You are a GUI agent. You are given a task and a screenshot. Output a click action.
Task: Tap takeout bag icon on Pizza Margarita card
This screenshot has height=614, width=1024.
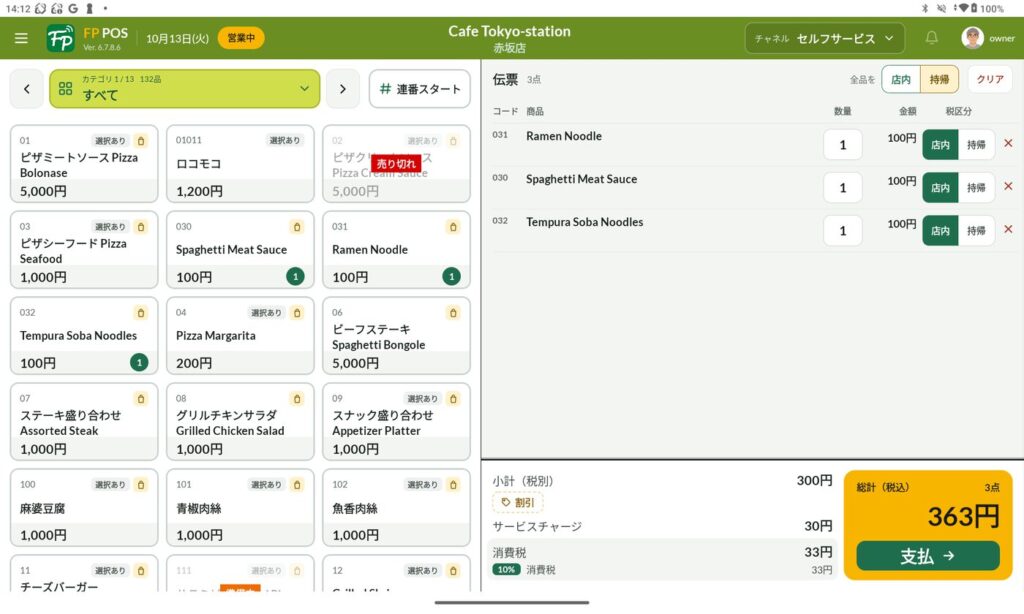coord(296,313)
